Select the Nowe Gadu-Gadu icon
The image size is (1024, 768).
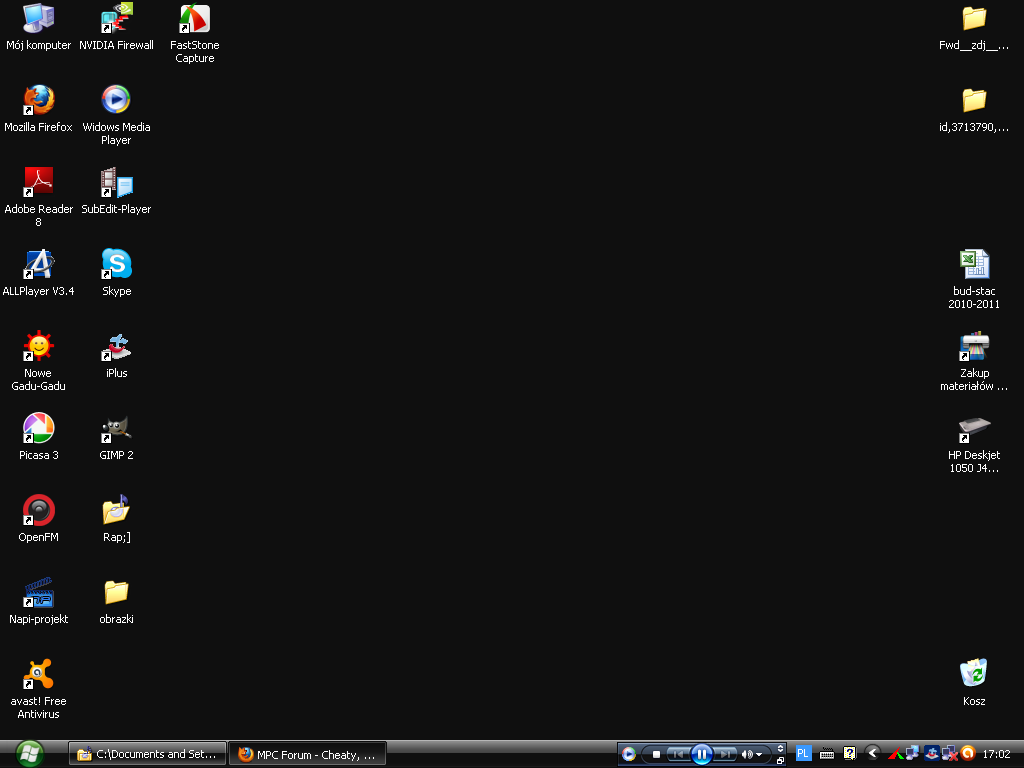[x=39, y=361]
